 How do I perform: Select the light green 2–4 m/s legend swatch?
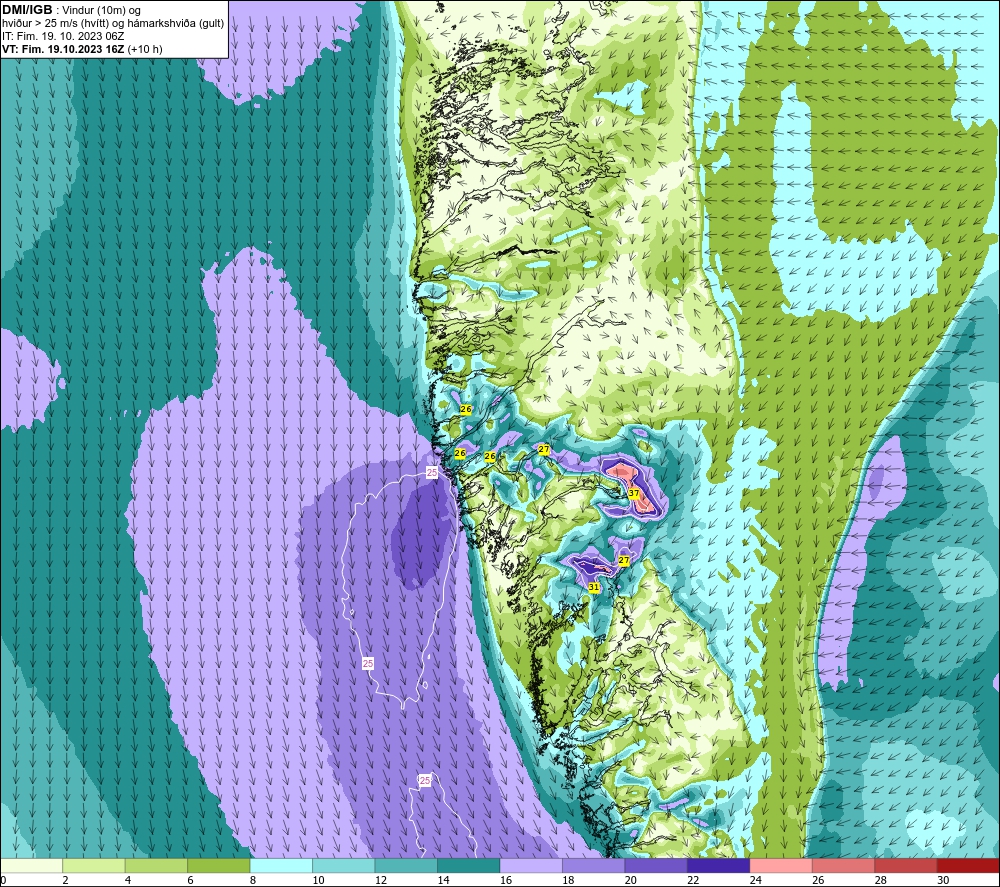[94, 865]
